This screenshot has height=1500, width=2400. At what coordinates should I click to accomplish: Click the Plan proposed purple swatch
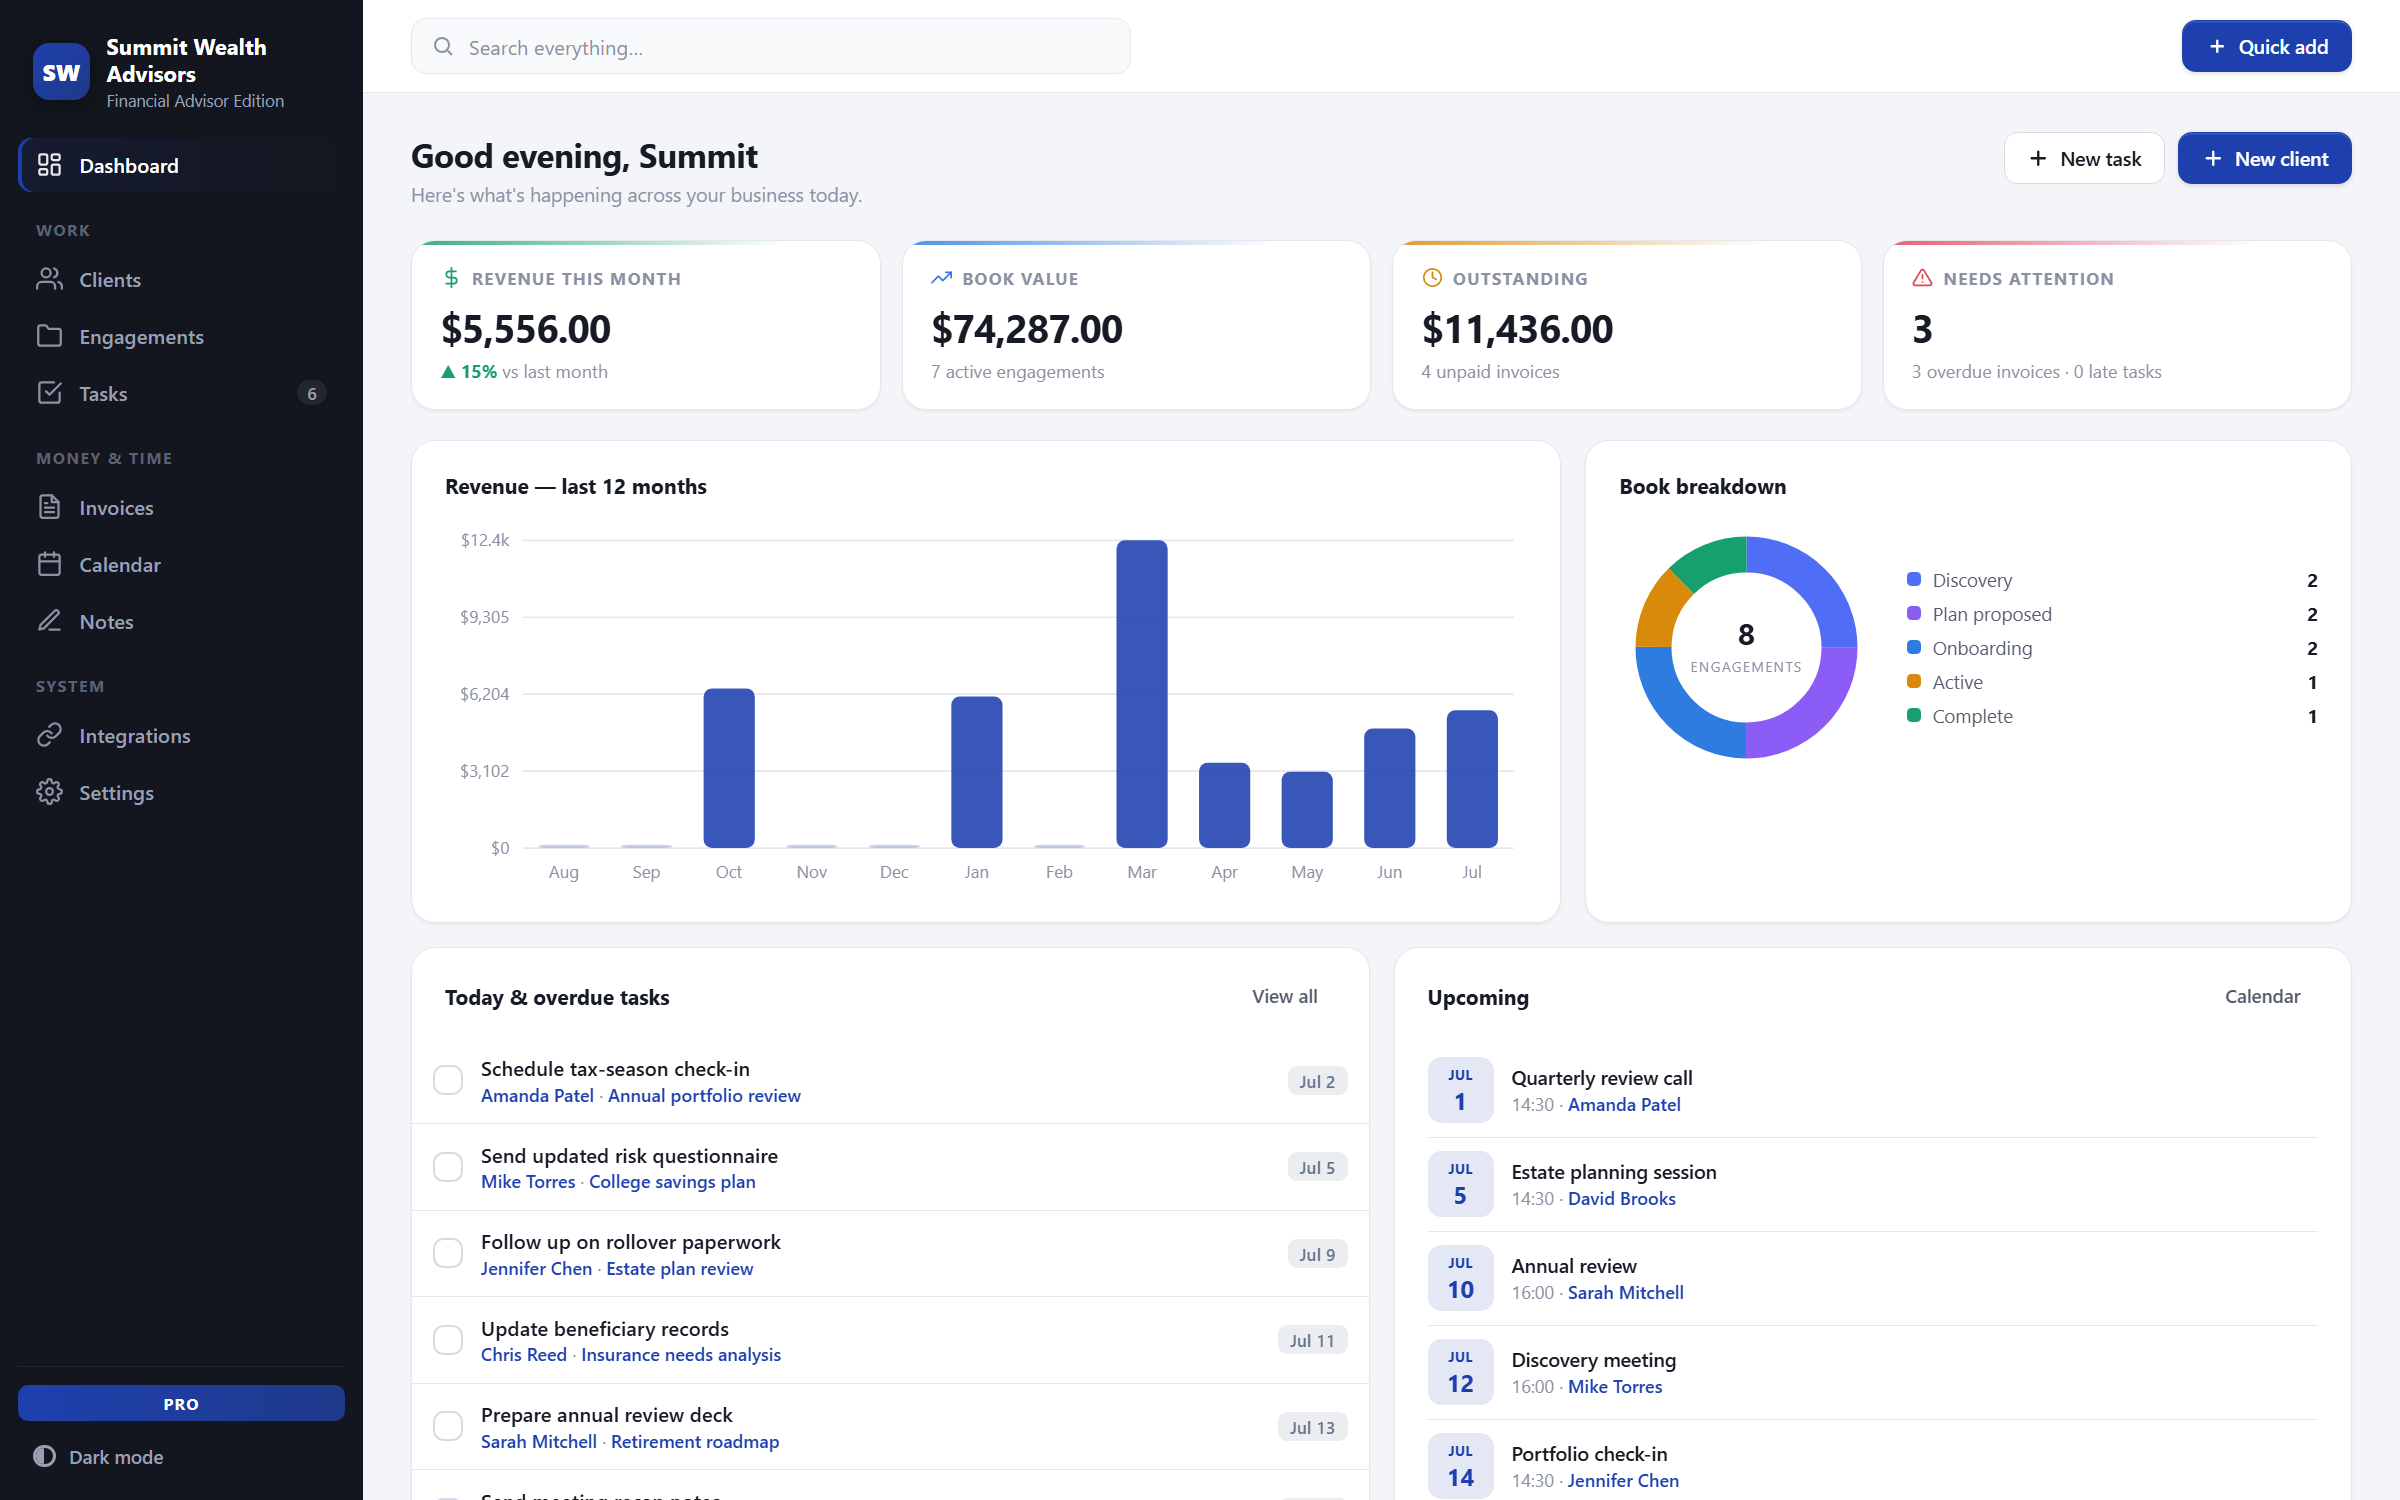1914,613
